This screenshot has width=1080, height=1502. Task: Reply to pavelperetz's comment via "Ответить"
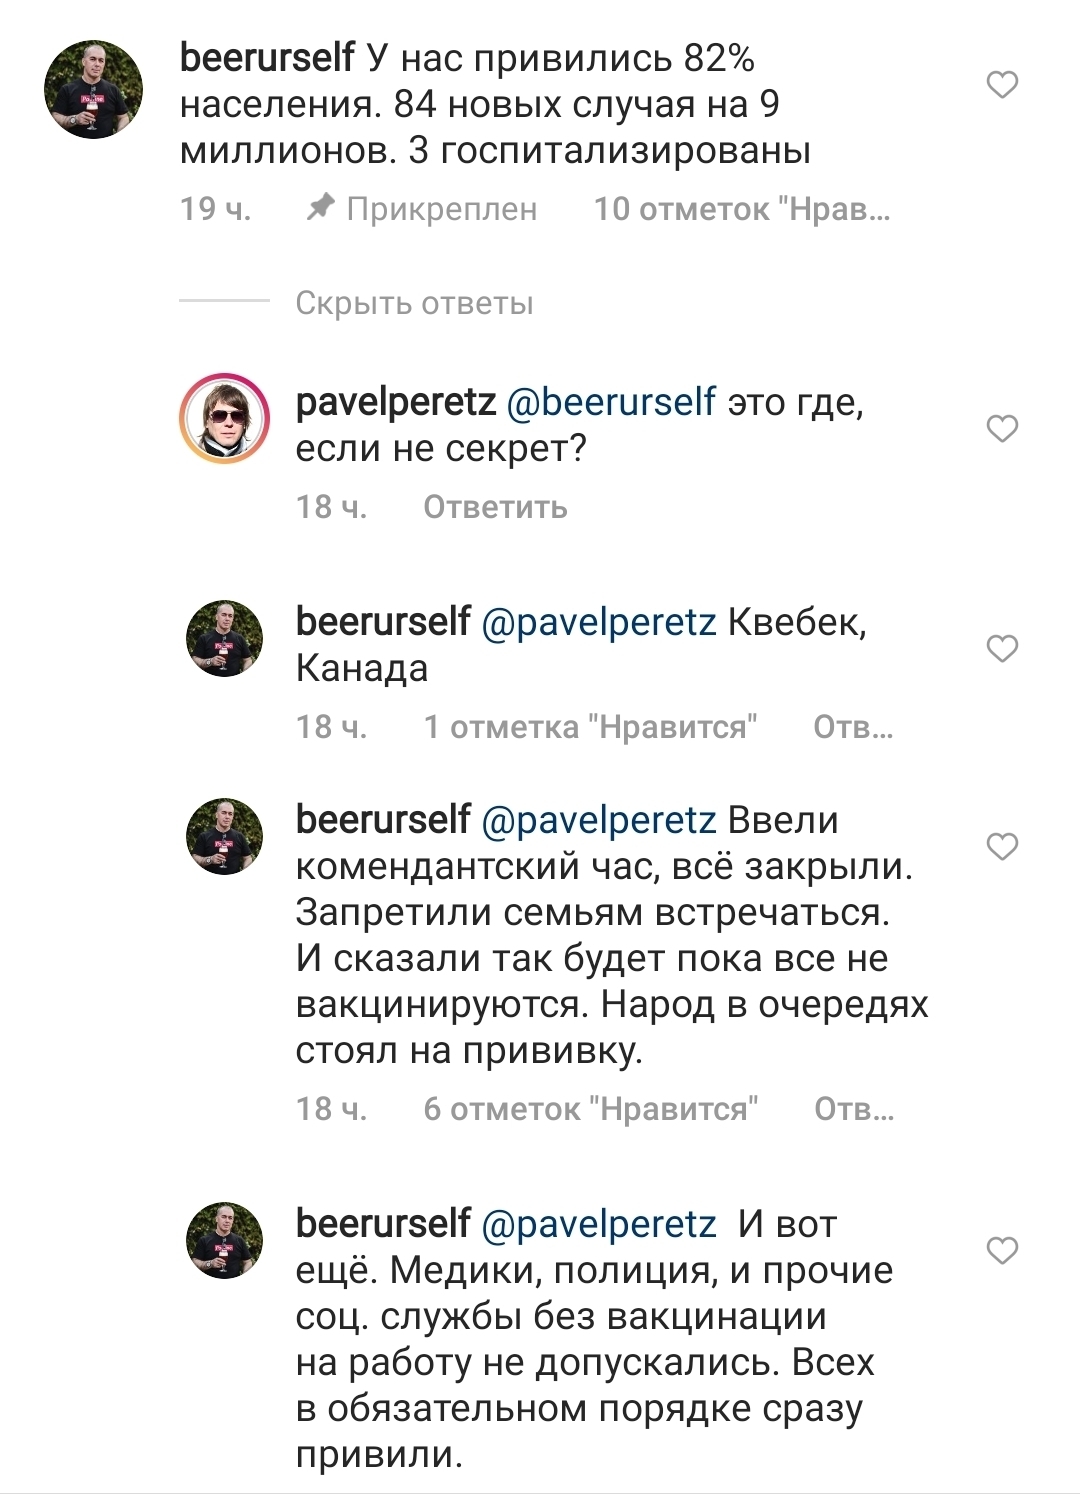[495, 507]
